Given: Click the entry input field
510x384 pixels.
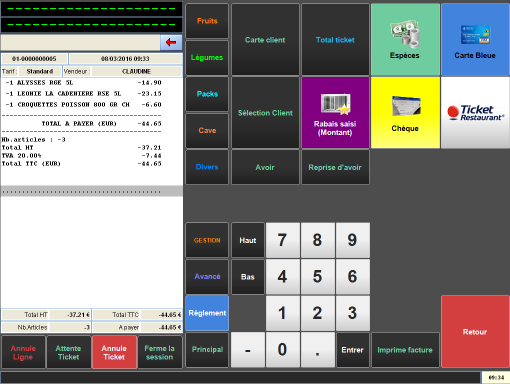Looking at the screenshot, I should coord(80,43).
